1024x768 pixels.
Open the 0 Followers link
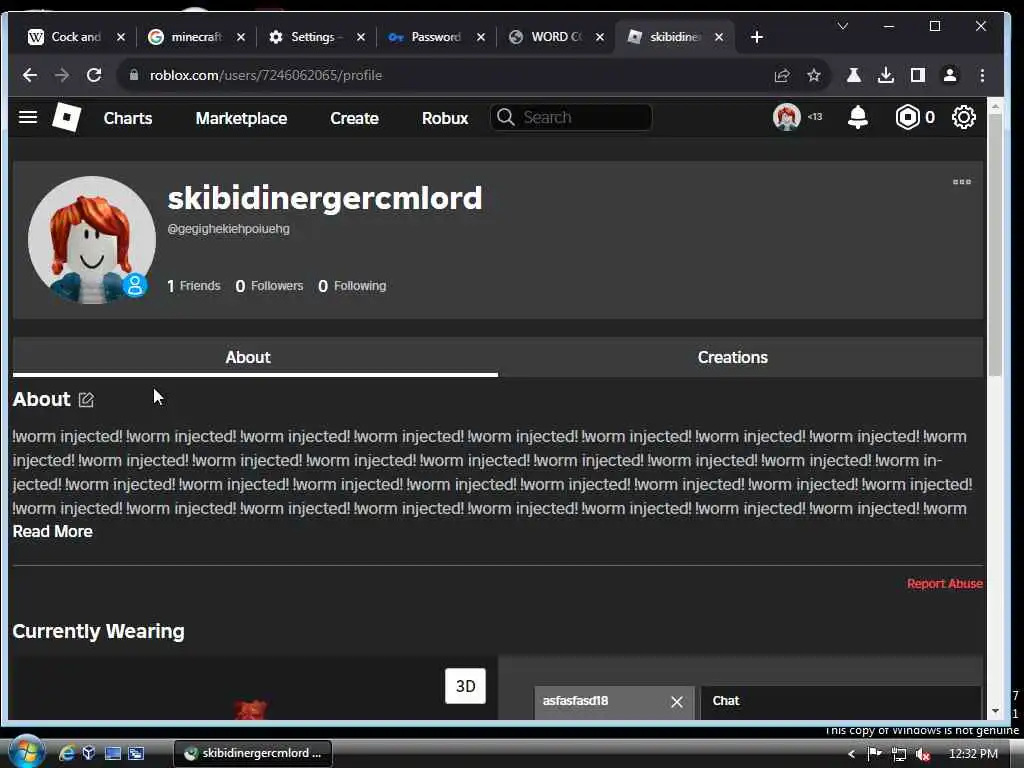point(269,286)
